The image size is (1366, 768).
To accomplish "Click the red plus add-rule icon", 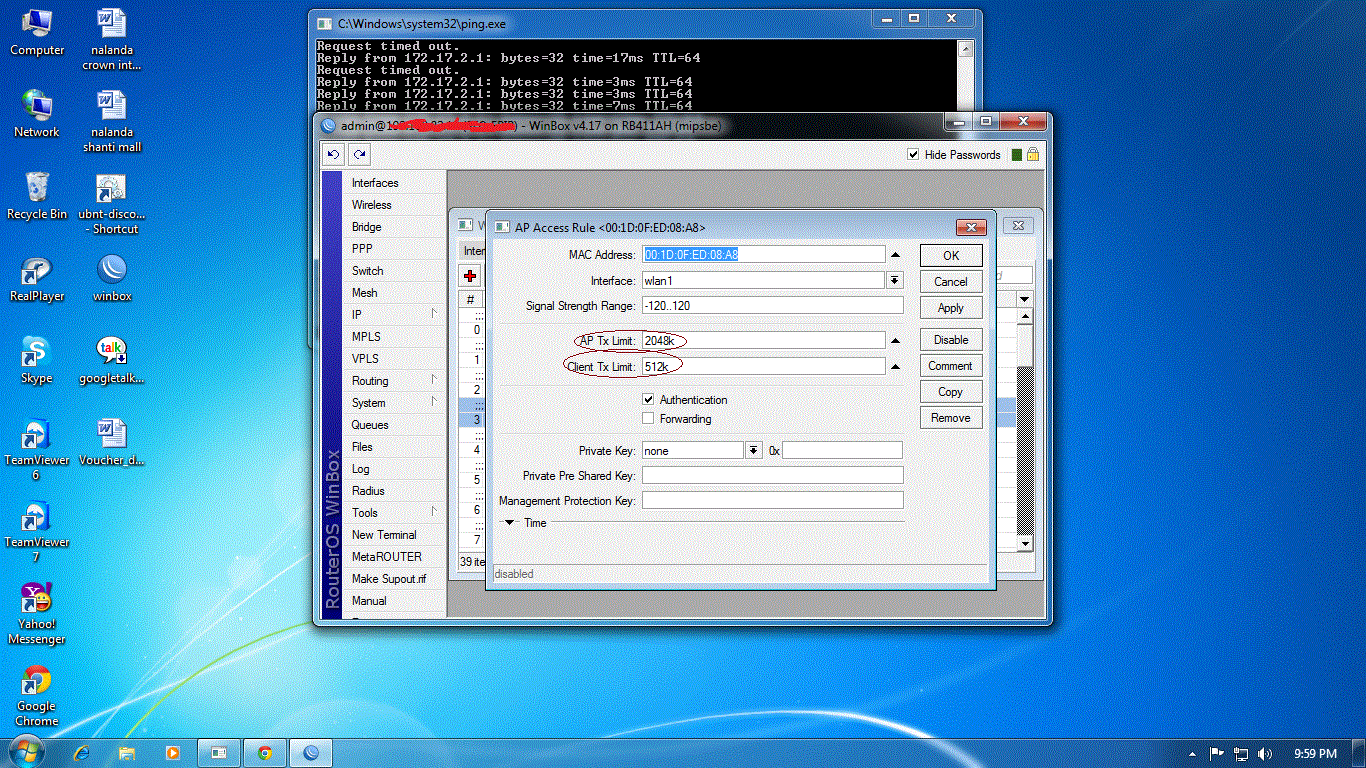I will click(471, 276).
